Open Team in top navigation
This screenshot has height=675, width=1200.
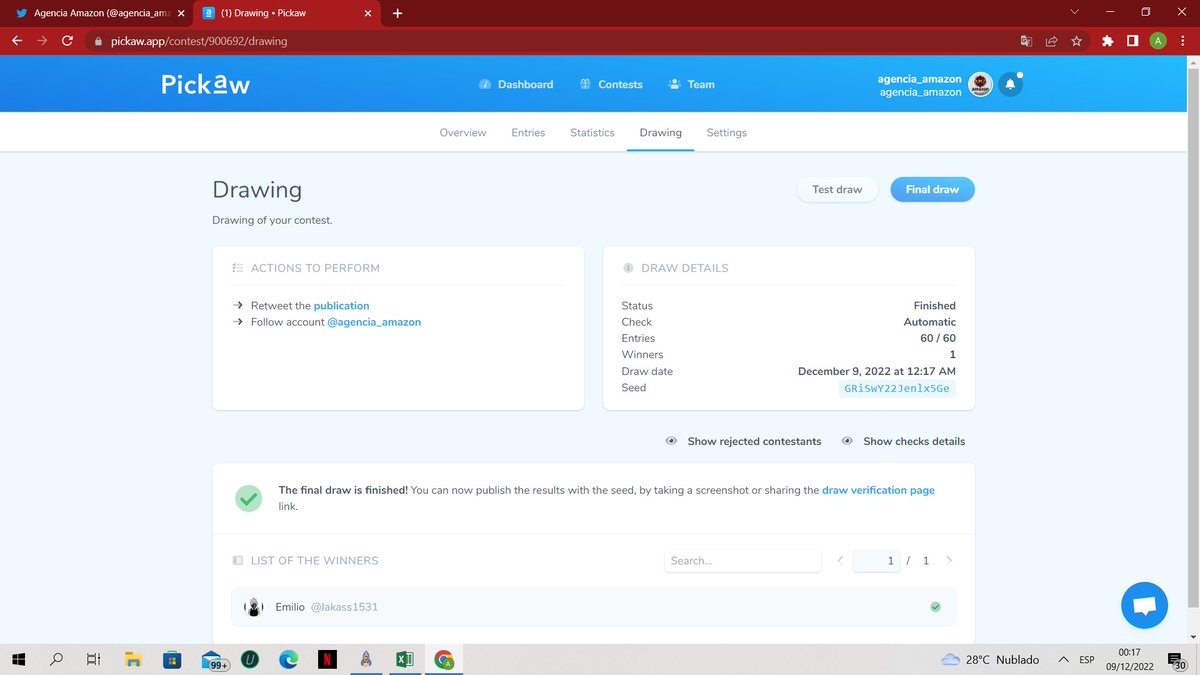coord(692,85)
